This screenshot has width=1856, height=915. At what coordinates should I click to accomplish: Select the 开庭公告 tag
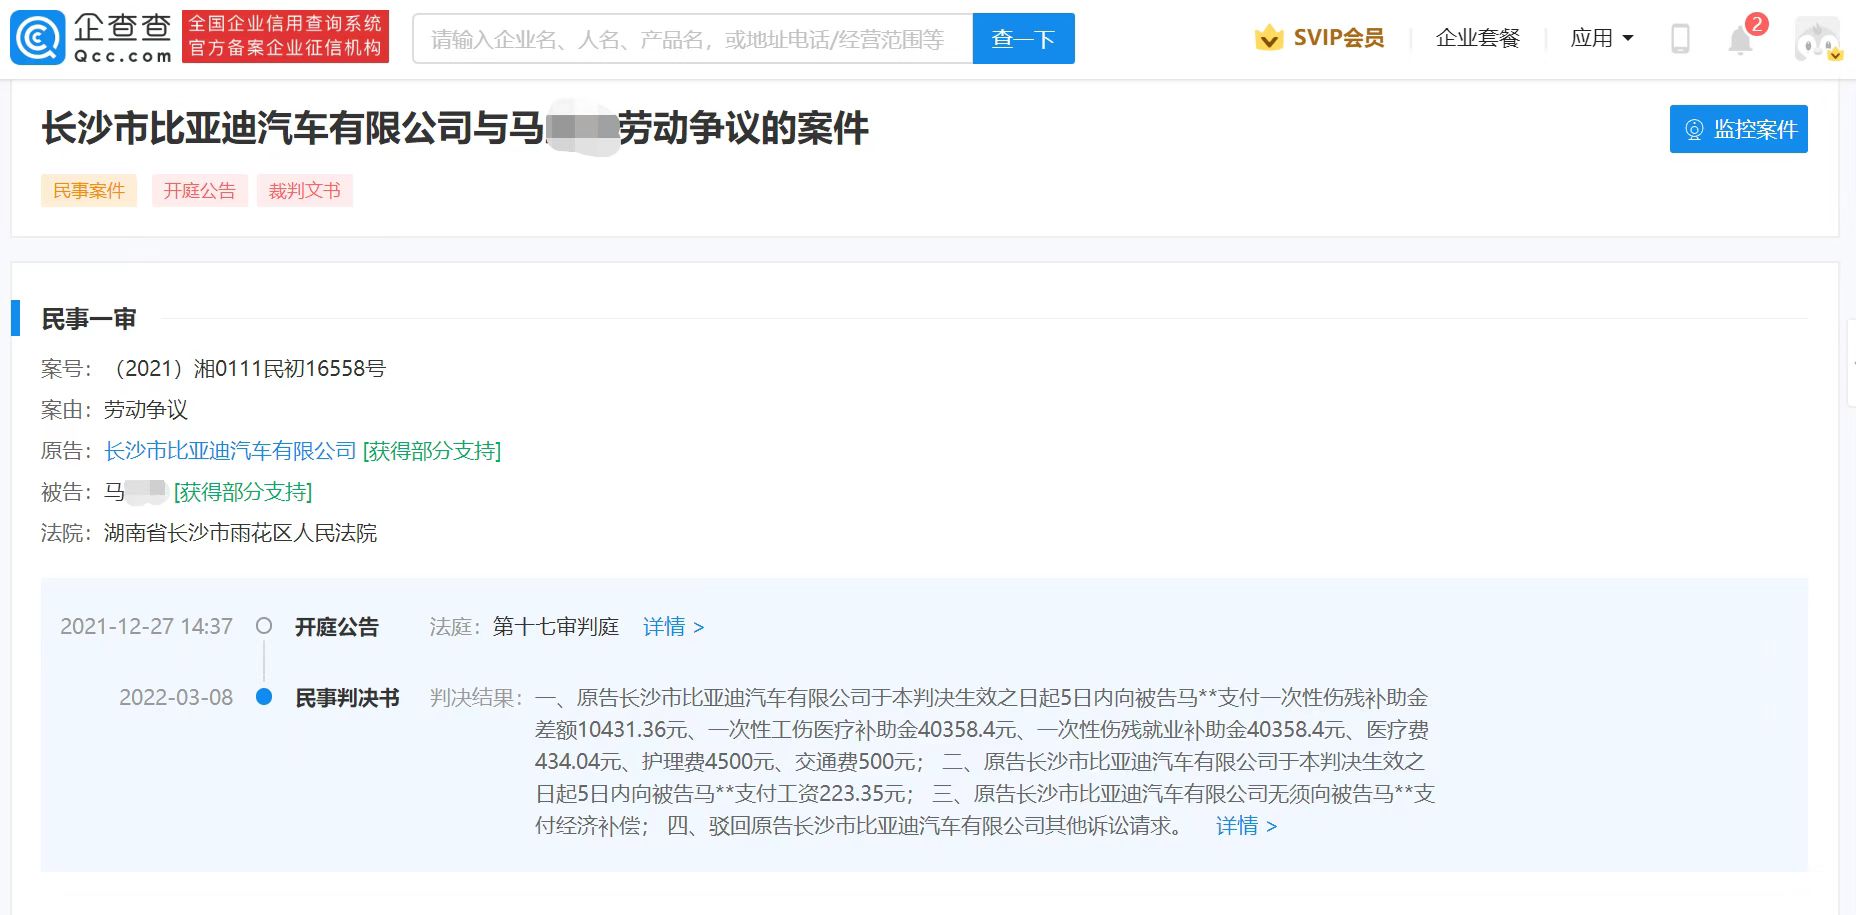click(199, 191)
